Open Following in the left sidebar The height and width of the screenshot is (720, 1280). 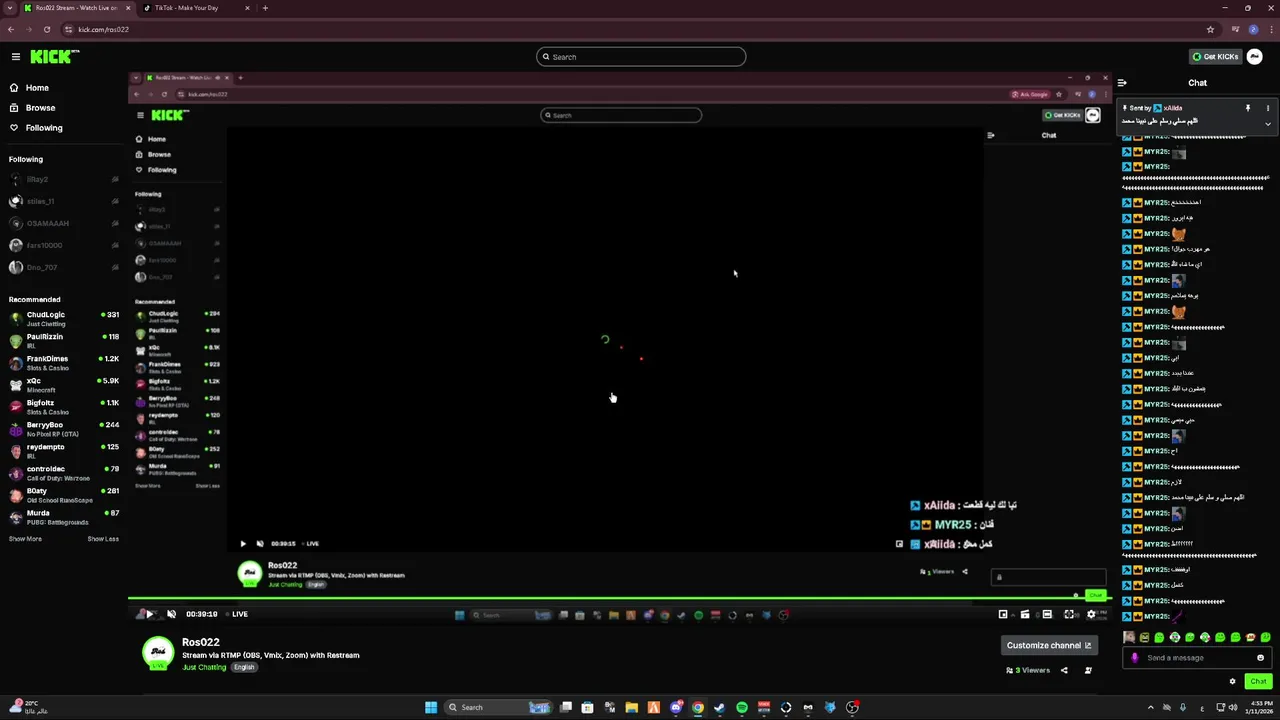pos(36,128)
